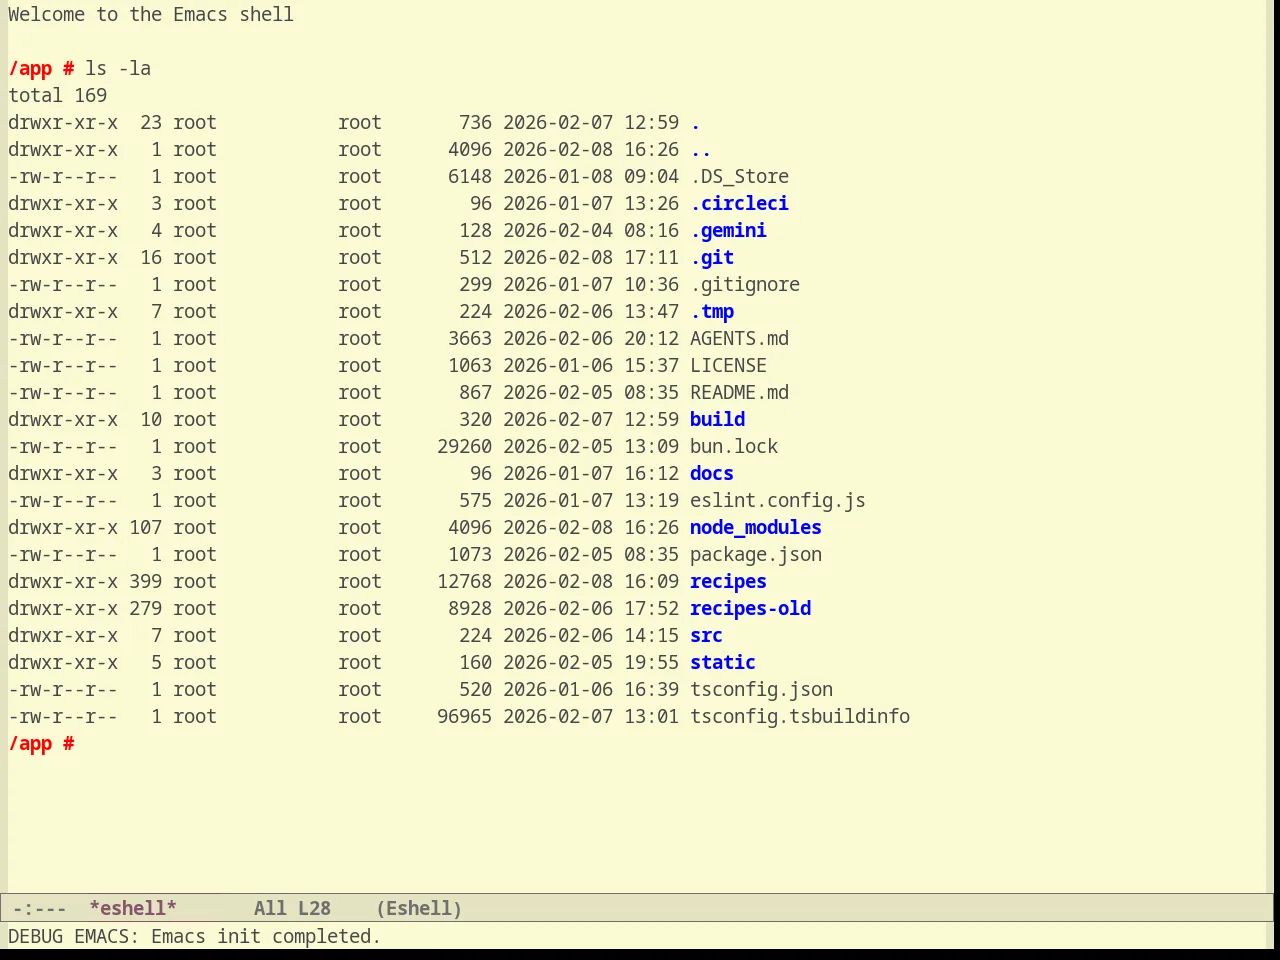The image size is (1280, 960).
Task: Click the tsconfig.json file name
Action: tap(761, 689)
